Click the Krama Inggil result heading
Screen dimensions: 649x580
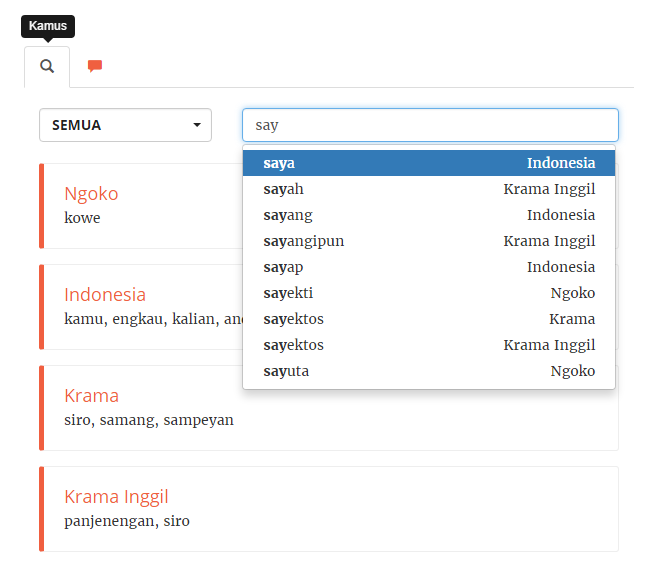[x=116, y=497]
